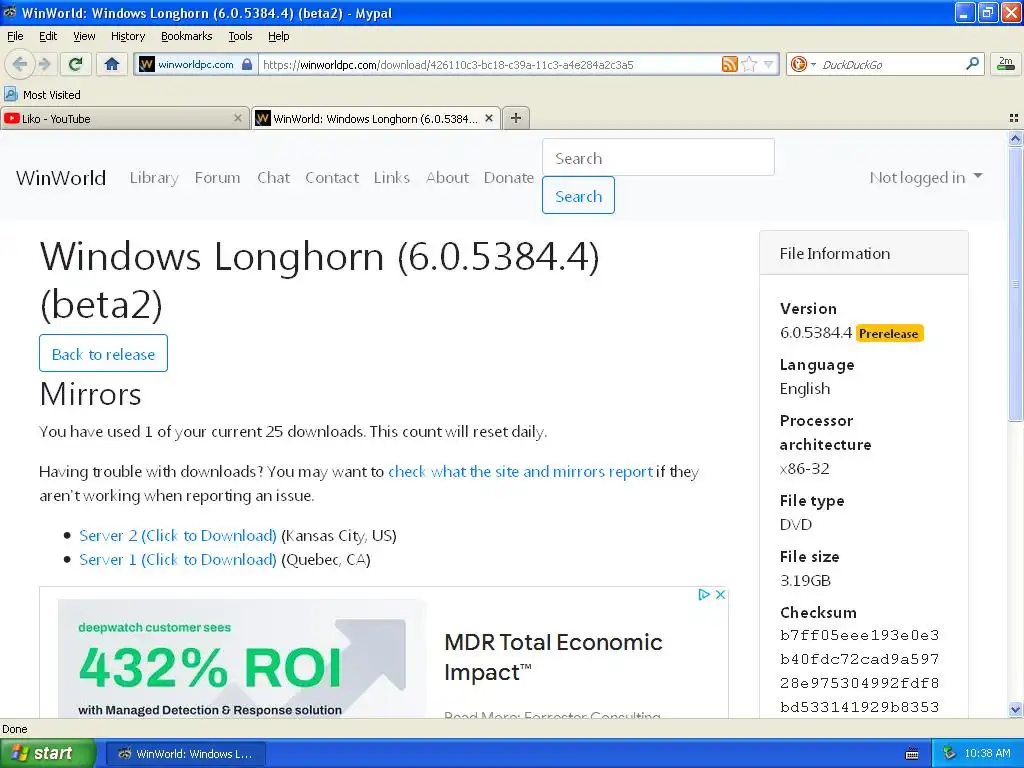Open the URL history dropdown arrow
1024x768 pixels.
pos(769,64)
